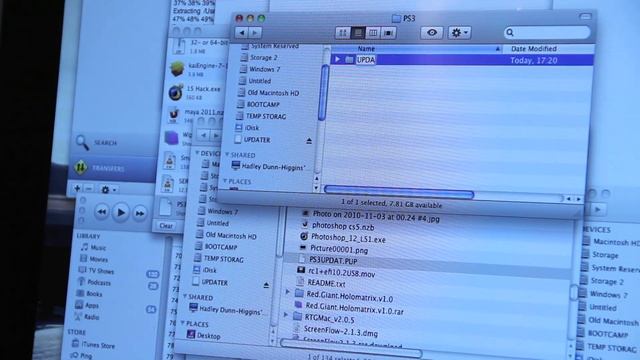The image size is (640, 360).
Task: Select ScreenFlow-2.1.3.dmg file
Action: (x=340, y=331)
